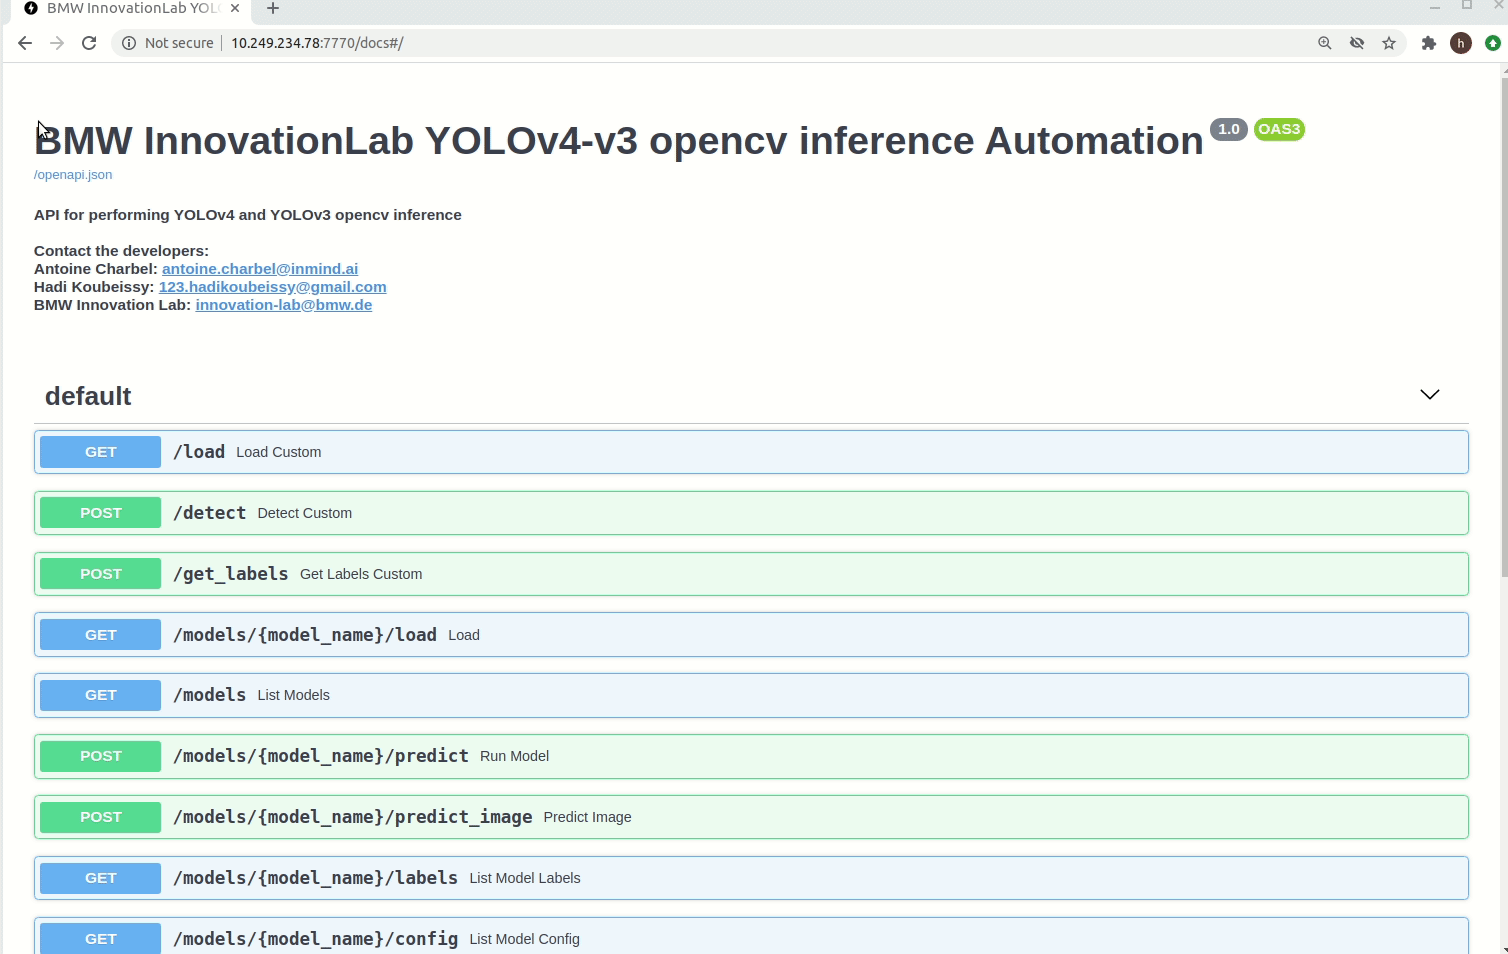Viewport: 1508px width, 954px height.
Task: Click the default section heading
Action: [88, 396]
